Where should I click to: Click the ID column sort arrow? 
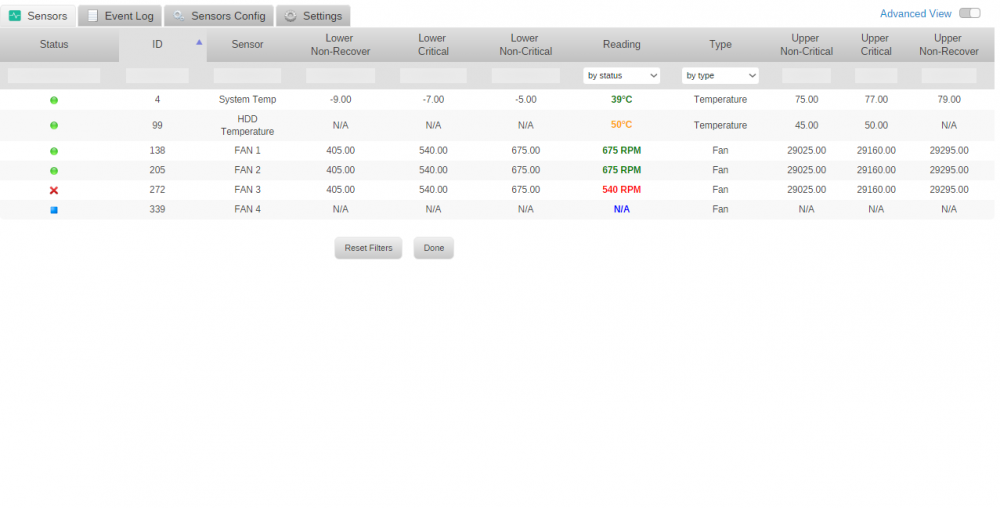click(199, 42)
